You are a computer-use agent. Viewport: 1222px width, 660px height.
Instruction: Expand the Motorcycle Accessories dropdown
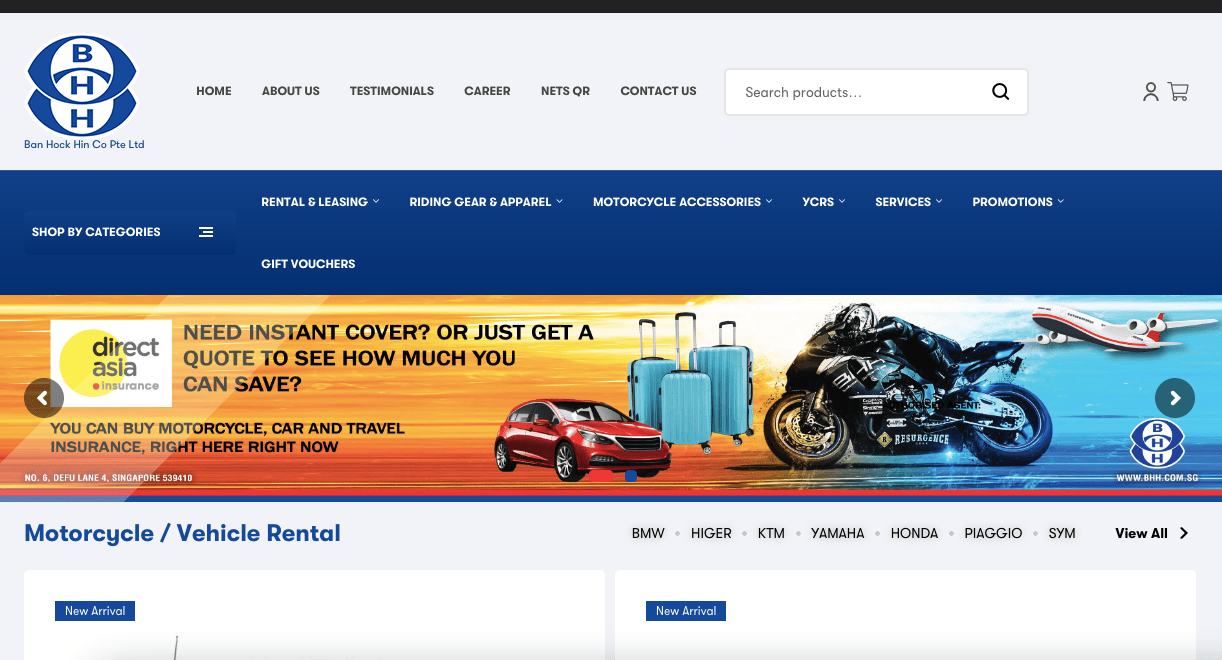click(x=683, y=202)
